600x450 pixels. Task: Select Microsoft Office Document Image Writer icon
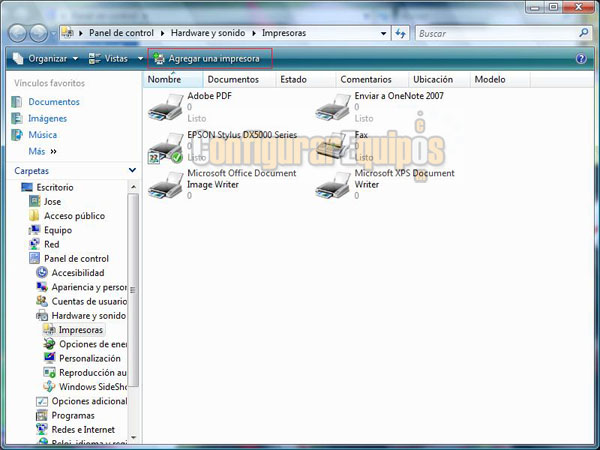coord(166,185)
